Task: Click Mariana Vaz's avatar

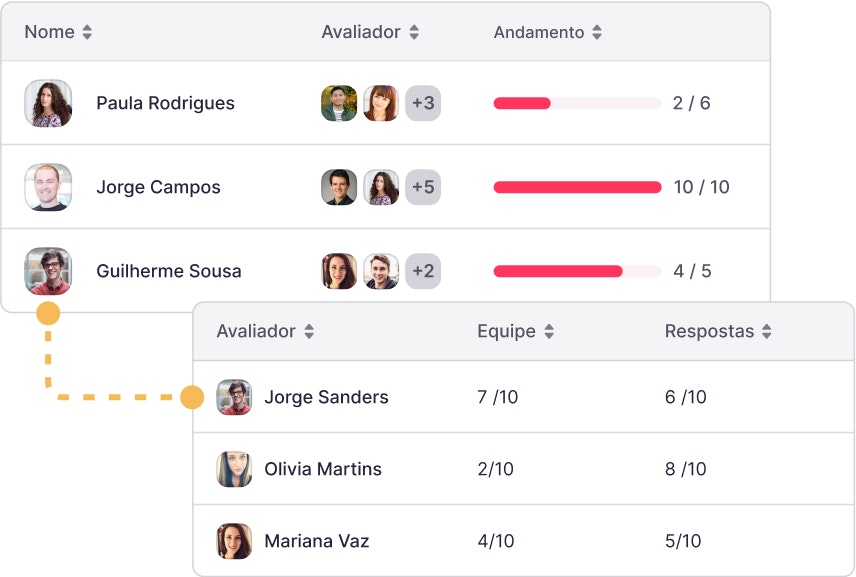Action: pyautogui.click(x=234, y=541)
